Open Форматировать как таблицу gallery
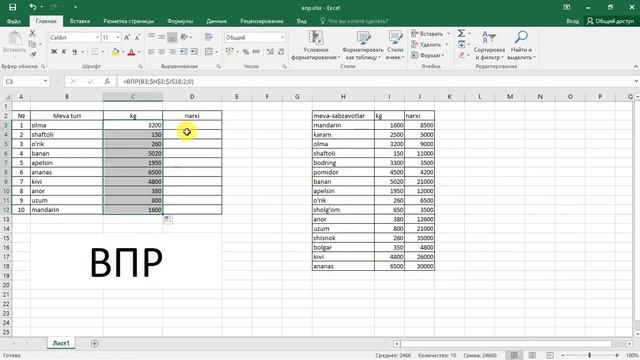This screenshot has width=640, height=360. coord(362,45)
